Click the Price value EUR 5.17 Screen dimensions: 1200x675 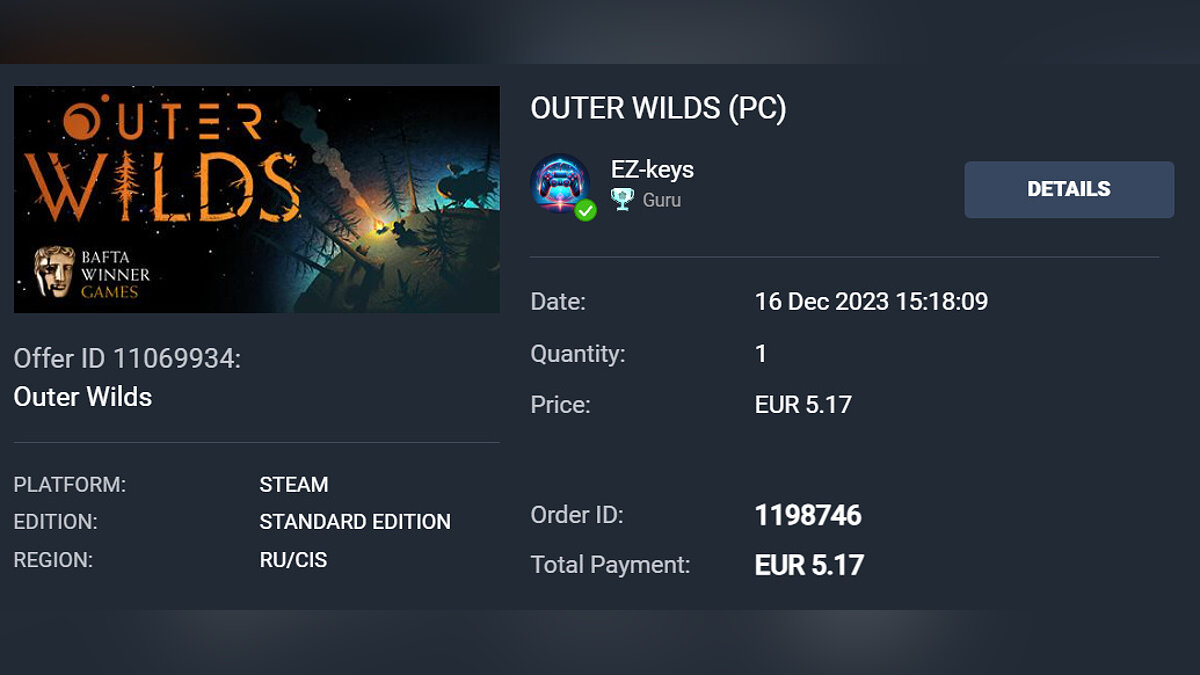[803, 405]
